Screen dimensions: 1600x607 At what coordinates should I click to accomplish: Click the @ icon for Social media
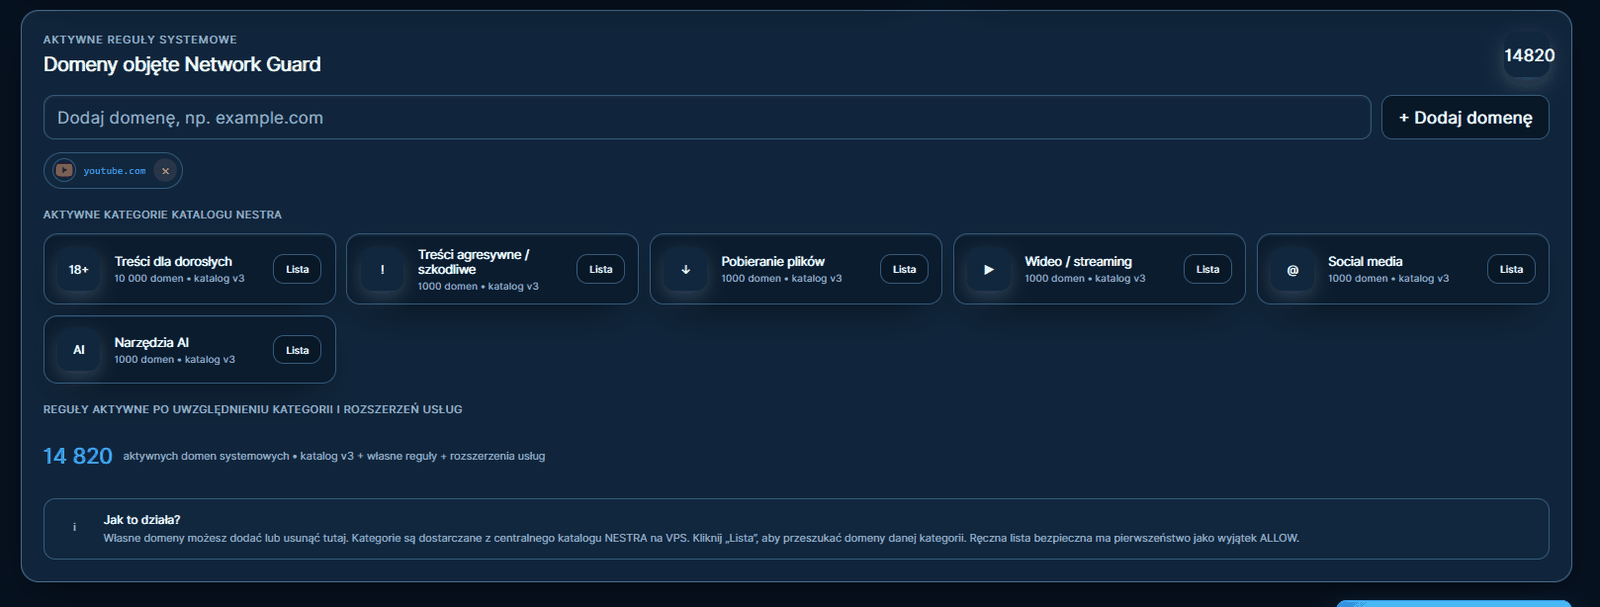pyautogui.click(x=1293, y=269)
